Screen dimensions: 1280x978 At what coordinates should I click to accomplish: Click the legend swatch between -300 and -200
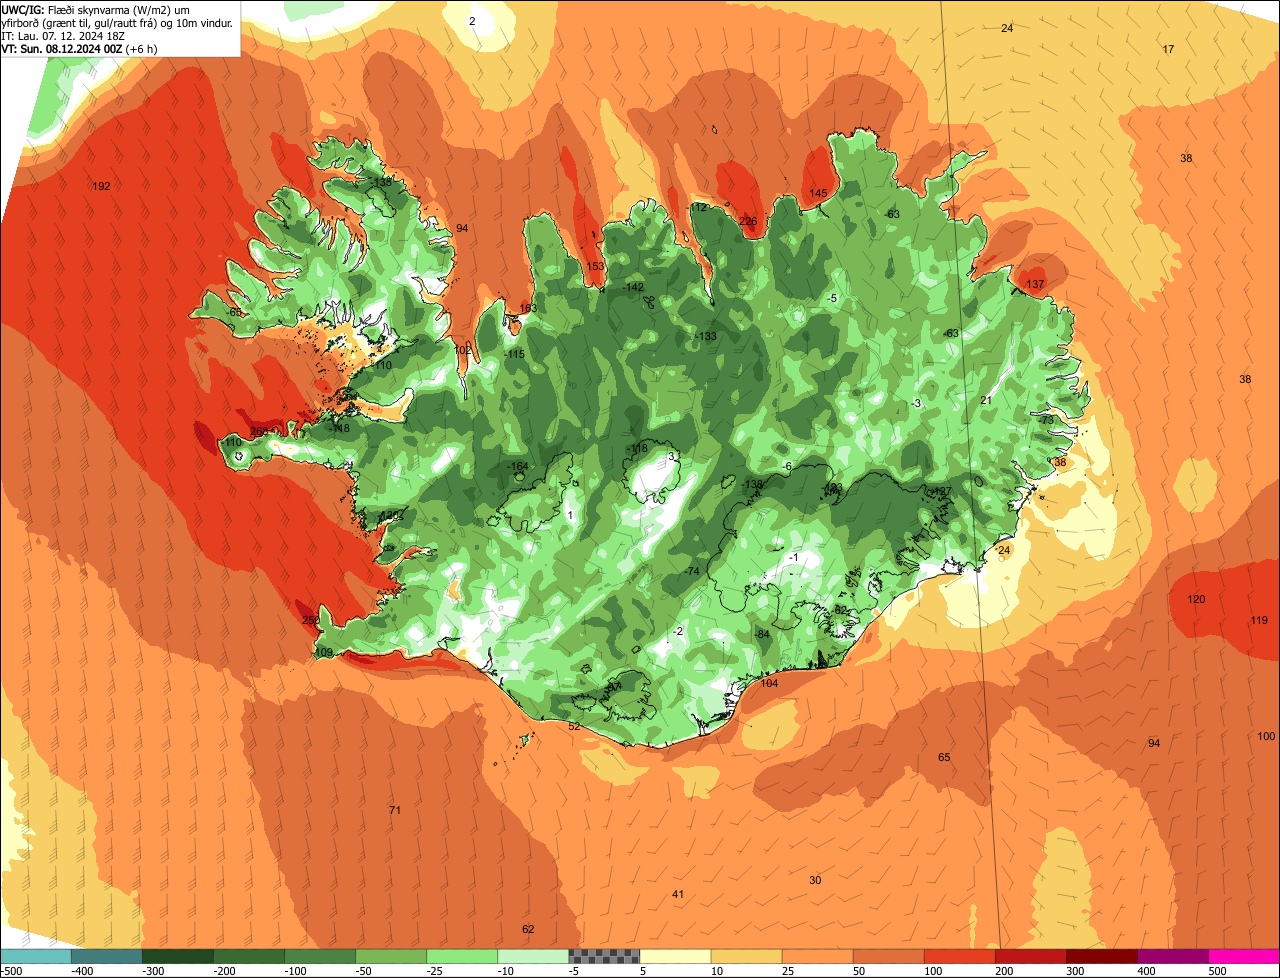click(177, 956)
